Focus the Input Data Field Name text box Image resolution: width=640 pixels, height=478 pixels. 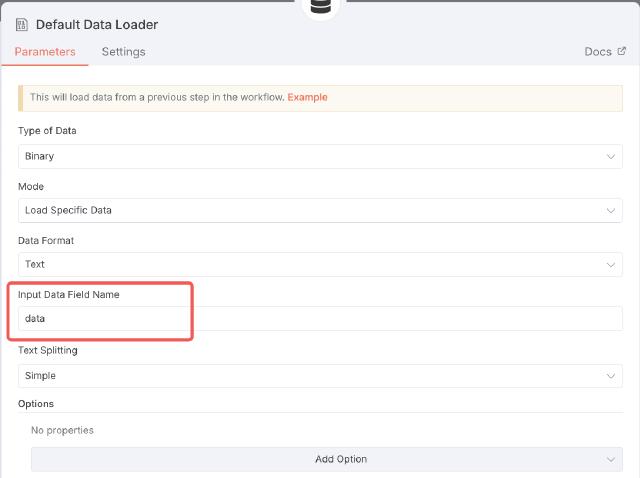(x=320, y=319)
